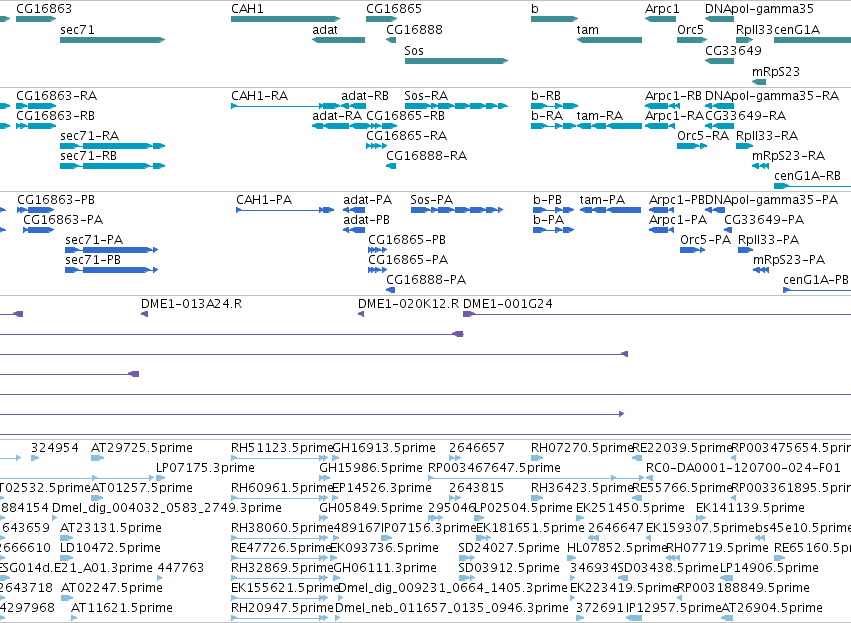Select the RpII33 gene label

point(754,29)
